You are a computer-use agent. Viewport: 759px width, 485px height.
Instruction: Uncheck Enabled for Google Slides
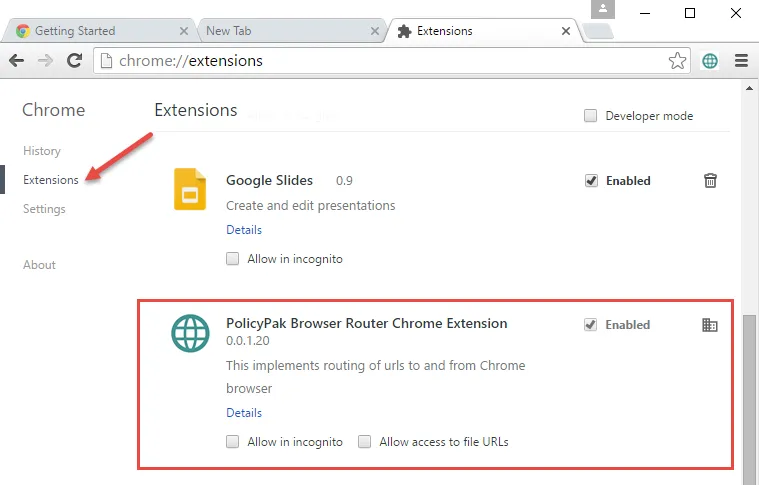pyautogui.click(x=591, y=181)
